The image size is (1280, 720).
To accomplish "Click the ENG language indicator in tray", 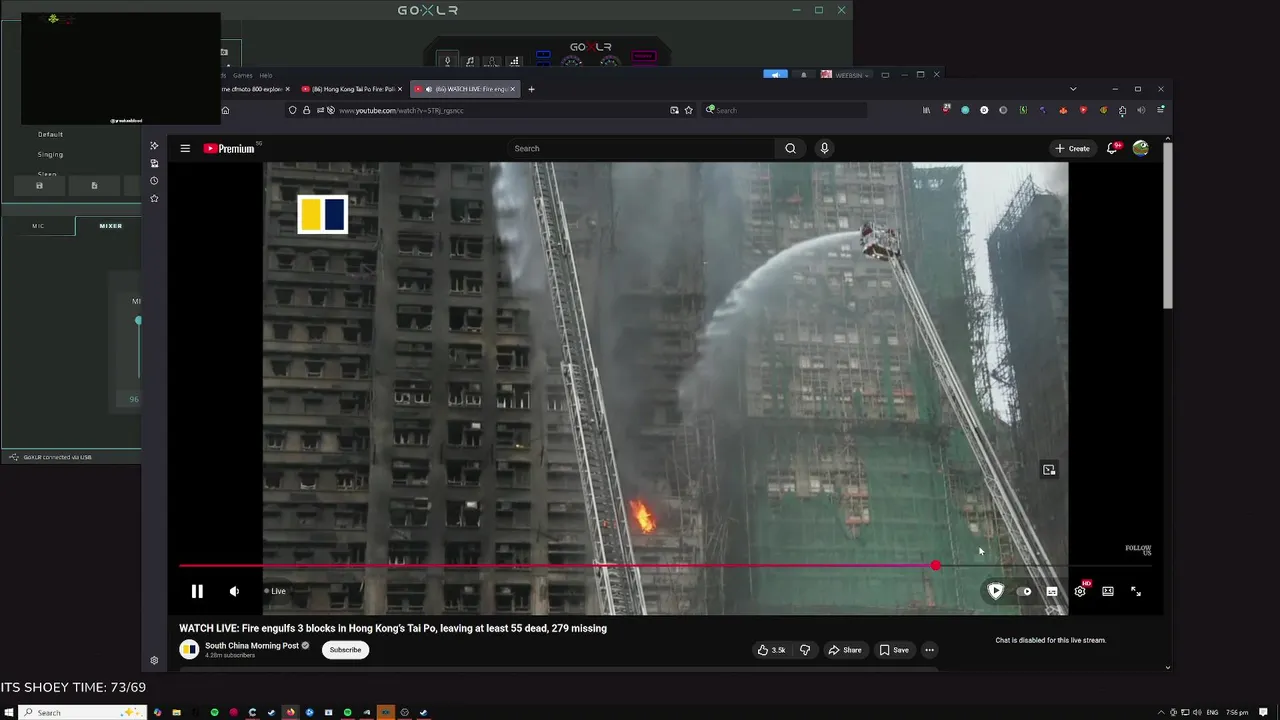I will pos(1212,712).
